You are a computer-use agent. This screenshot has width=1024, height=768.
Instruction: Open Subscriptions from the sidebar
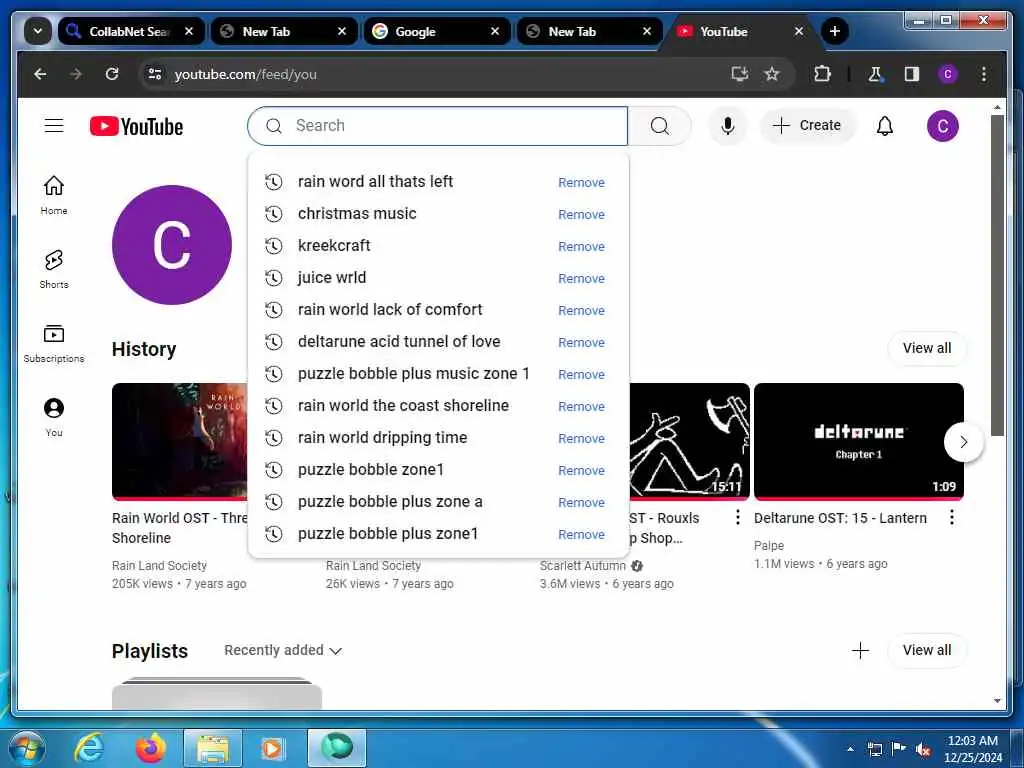click(54, 344)
